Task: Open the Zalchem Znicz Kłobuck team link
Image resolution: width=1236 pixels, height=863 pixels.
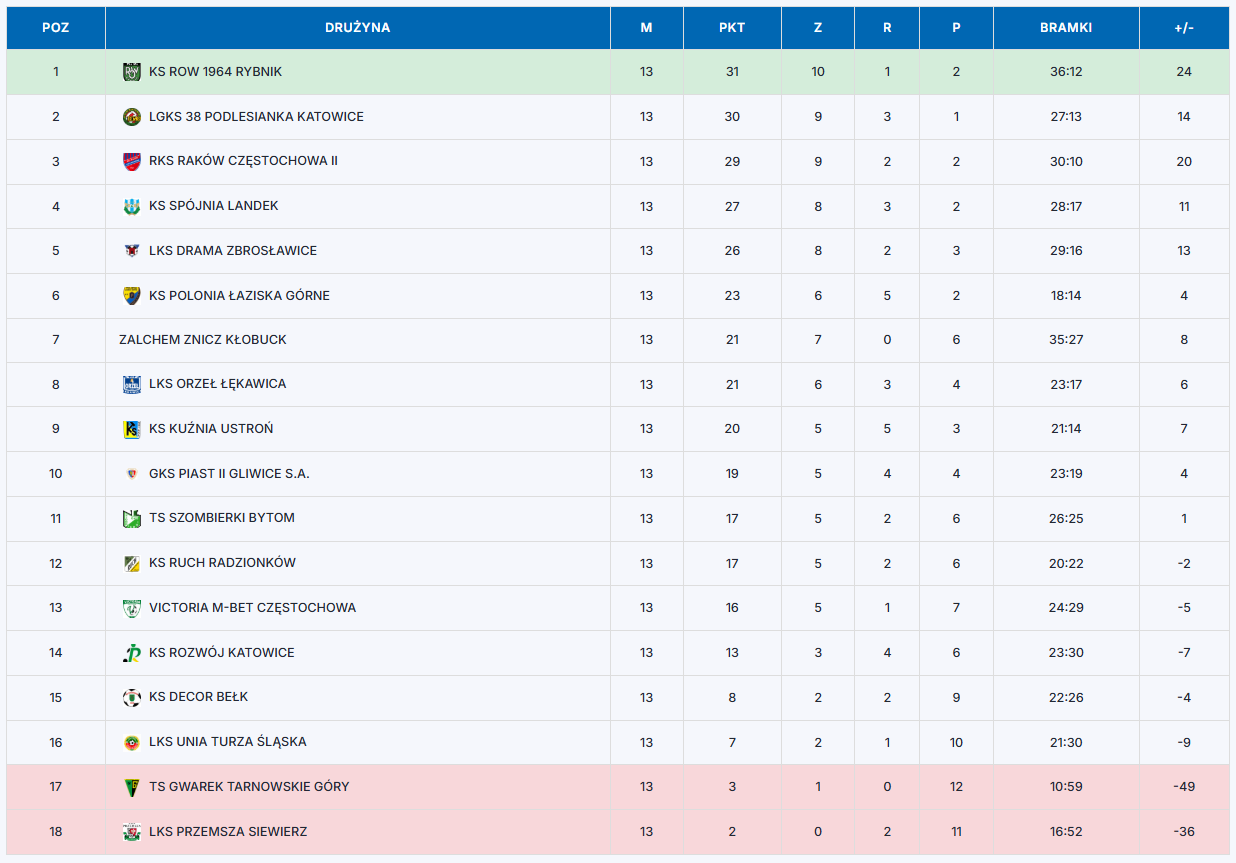Action: [x=203, y=340]
